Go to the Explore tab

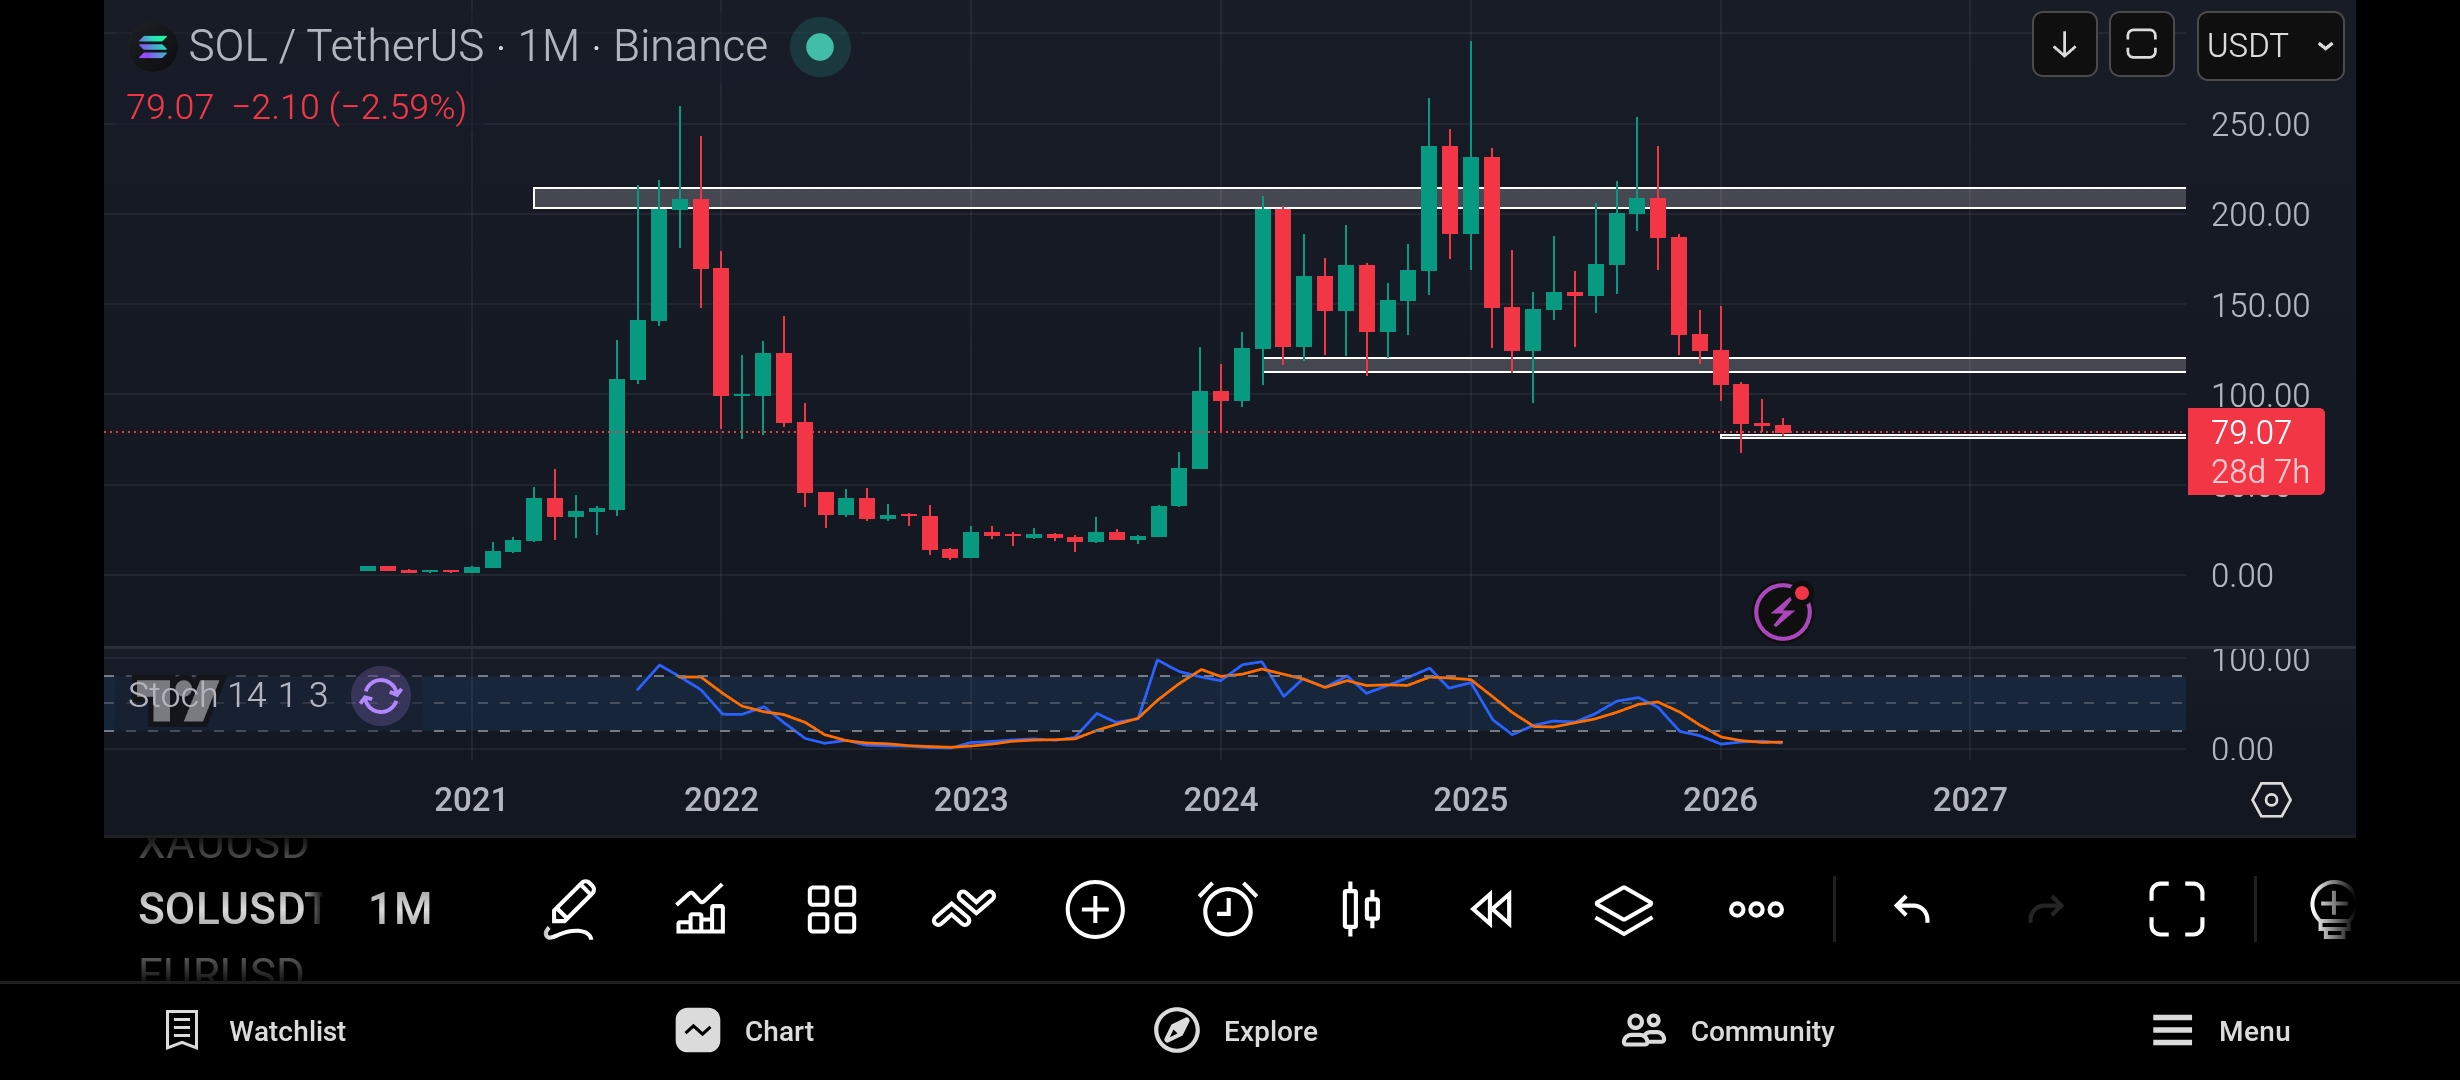pos(1236,1031)
